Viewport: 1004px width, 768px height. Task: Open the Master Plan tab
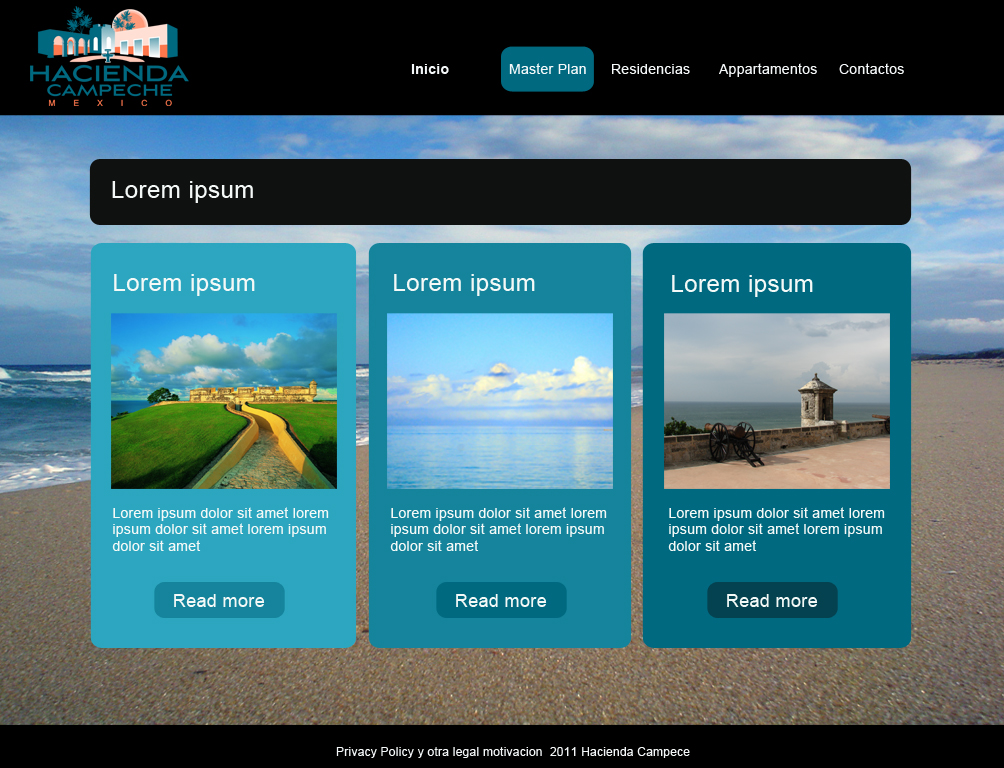pyautogui.click(x=547, y=69)
